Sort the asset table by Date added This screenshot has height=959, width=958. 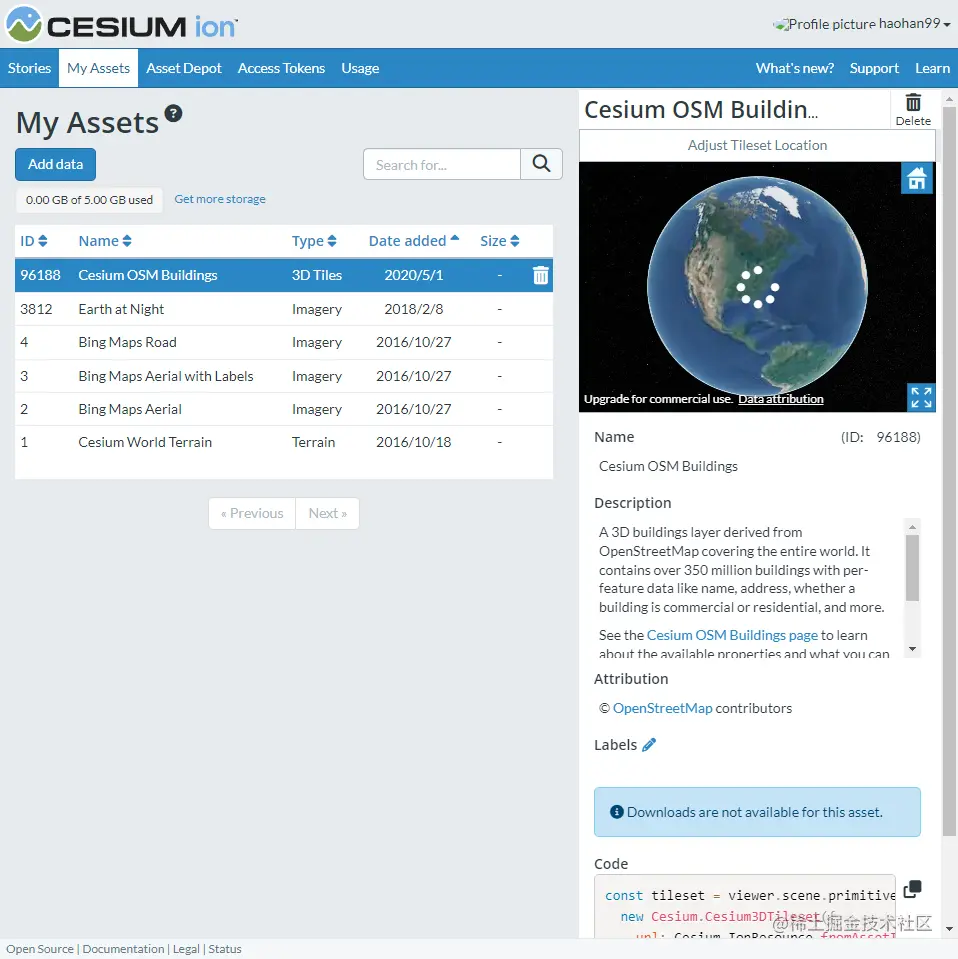[414, 241]
